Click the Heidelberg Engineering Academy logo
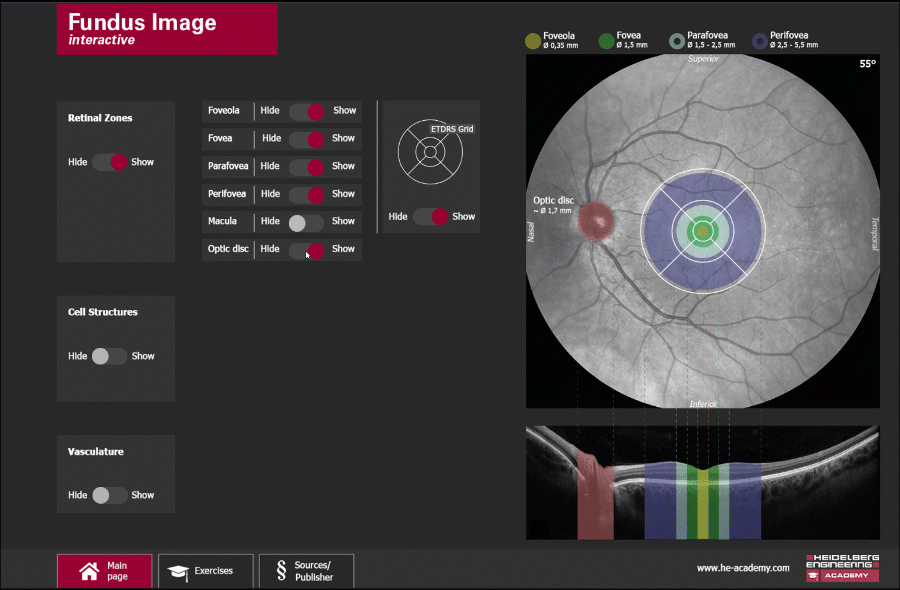The width and height of the screenshot is (900, 590). (842, 567)
